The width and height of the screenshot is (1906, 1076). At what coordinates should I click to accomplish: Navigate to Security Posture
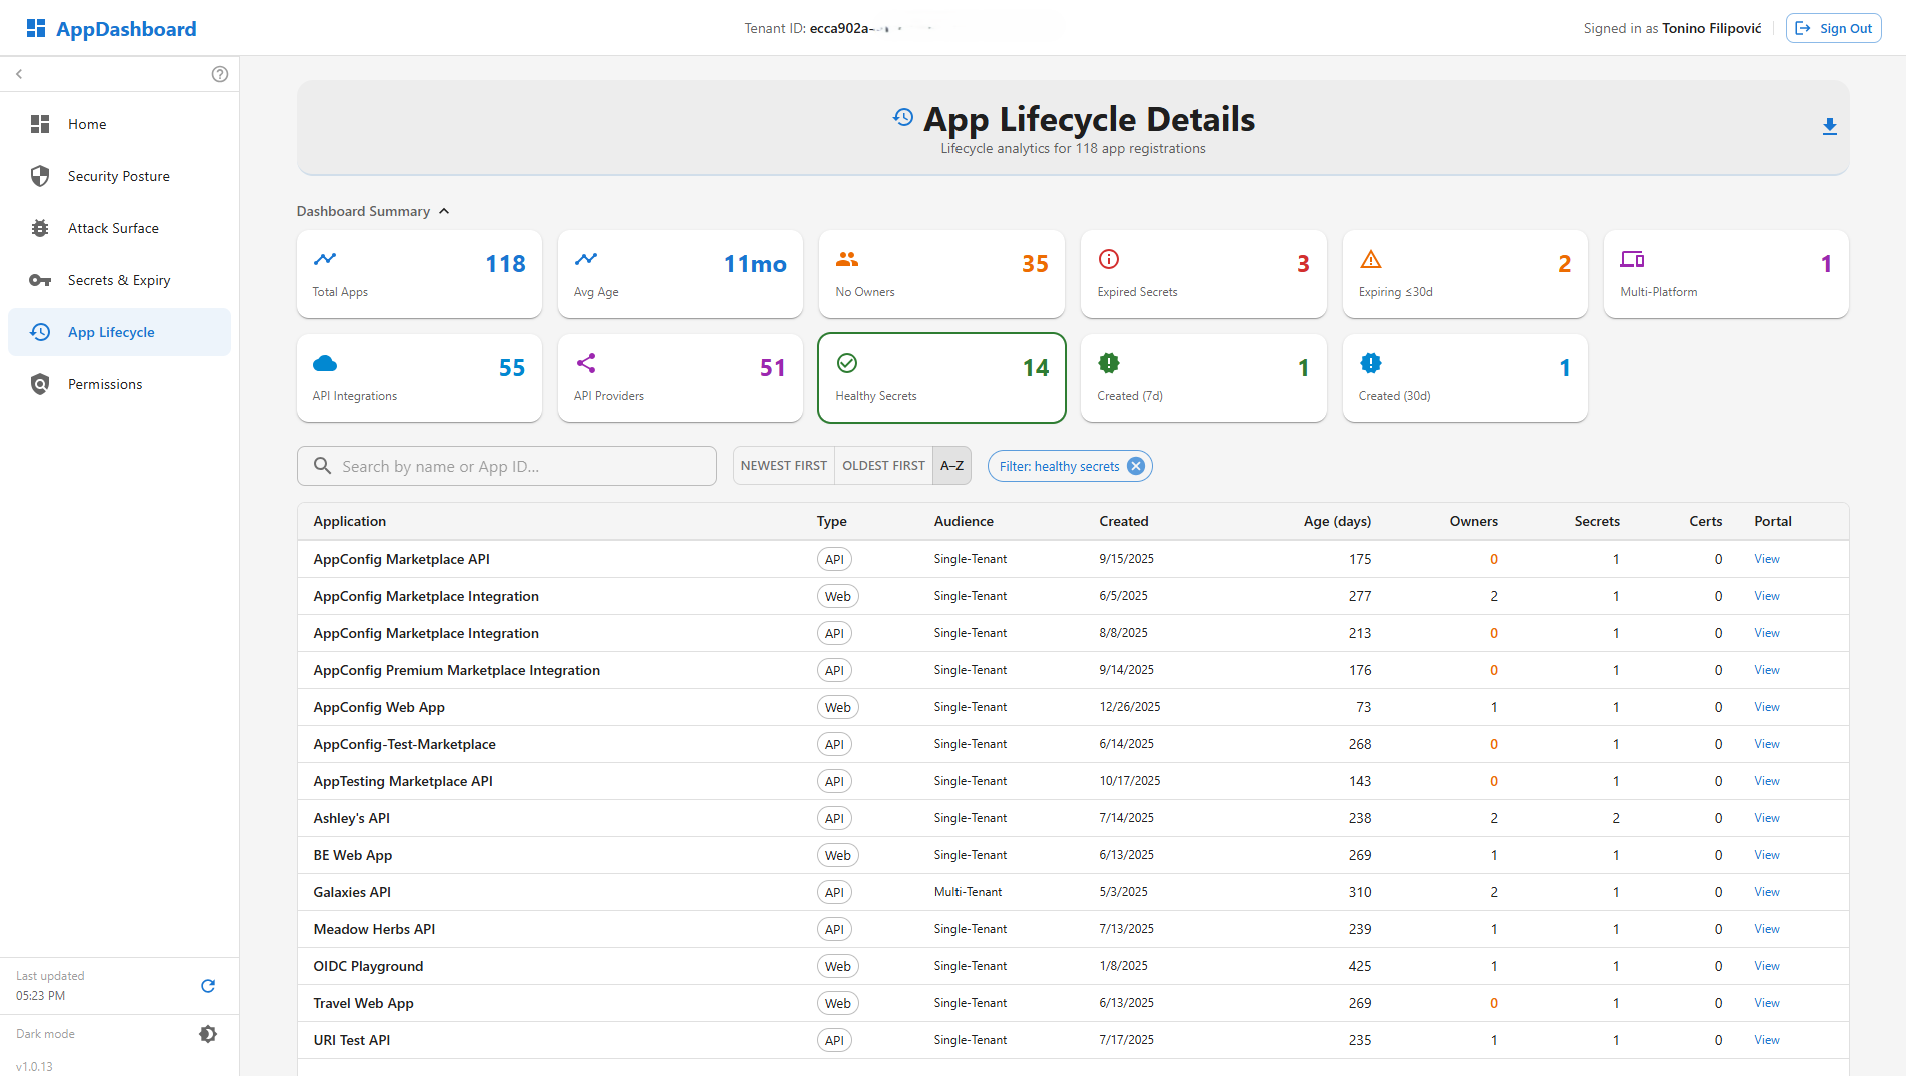[x=119, y=176]
